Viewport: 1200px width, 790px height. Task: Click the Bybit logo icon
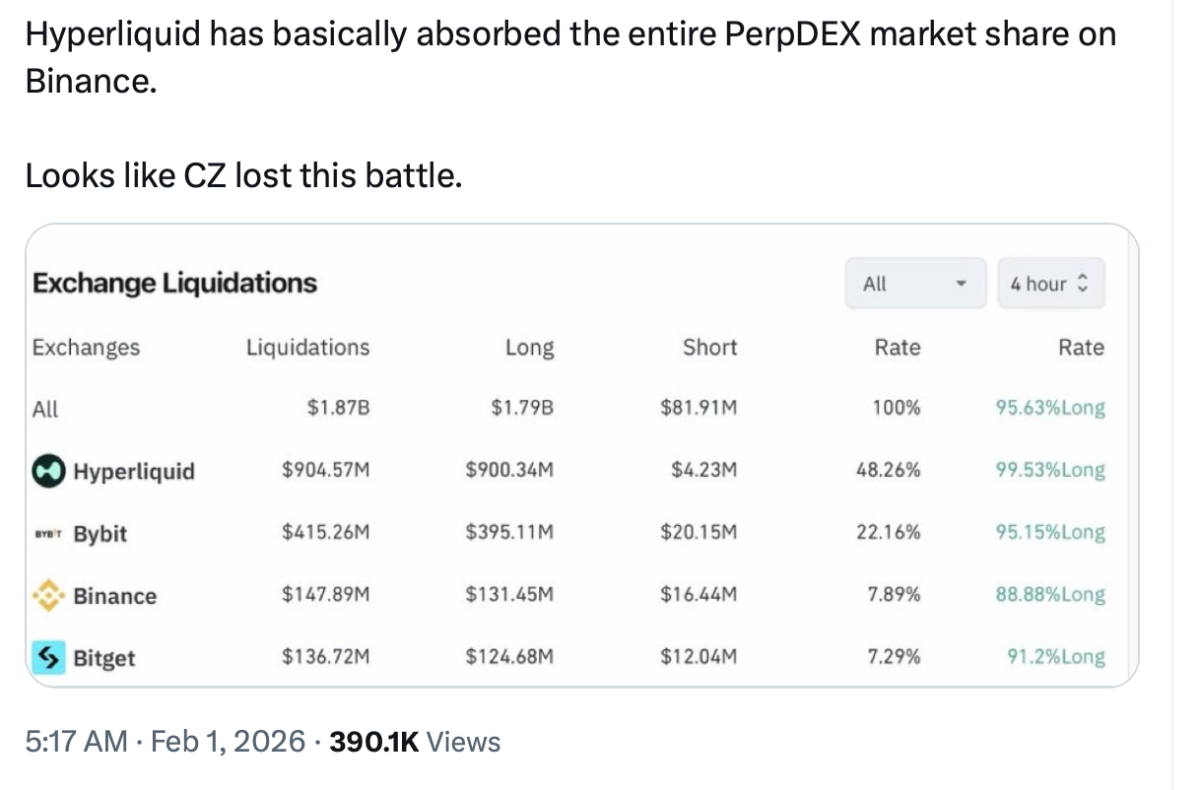coord(48,534)
